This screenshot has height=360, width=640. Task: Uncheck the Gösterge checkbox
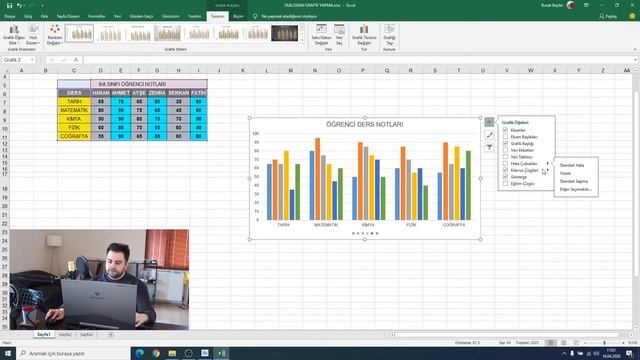click(x=505, y=177)
